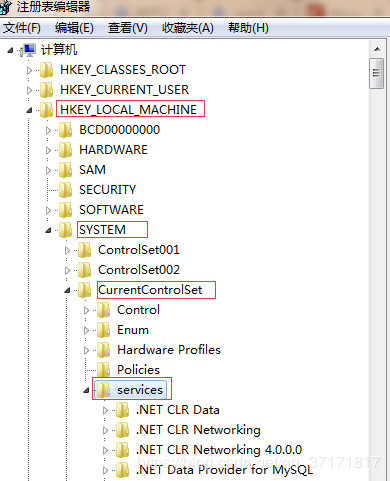The image size is (390, 481).
Task: Expand Control key arrow
Action: coord(86,310)
